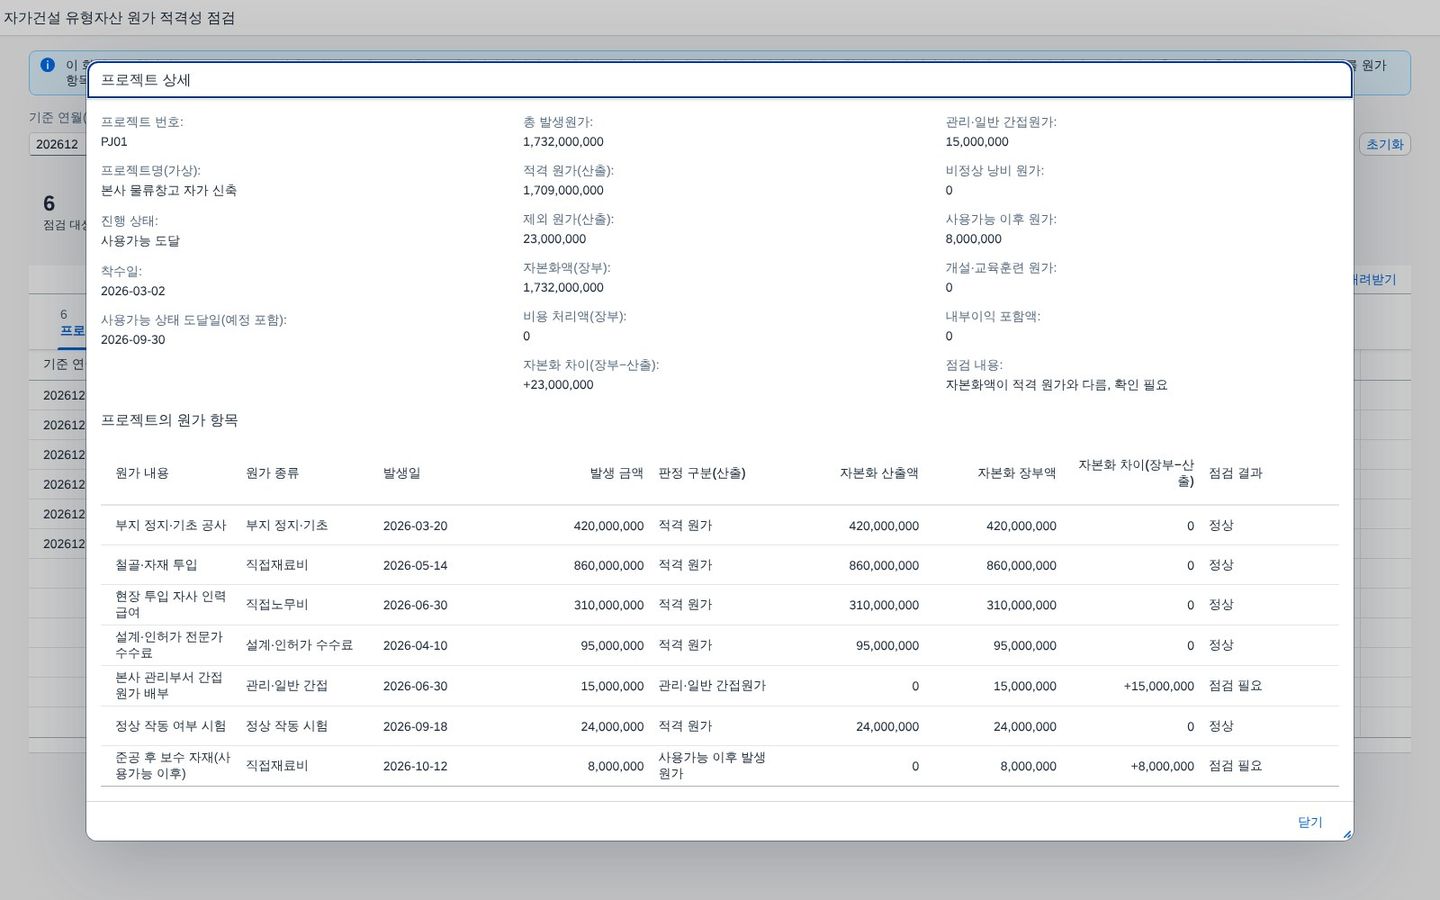
Task: Click the project name 본사 물류창고 자가 신축
Action: pyautogui.click(x=169, y=190)
